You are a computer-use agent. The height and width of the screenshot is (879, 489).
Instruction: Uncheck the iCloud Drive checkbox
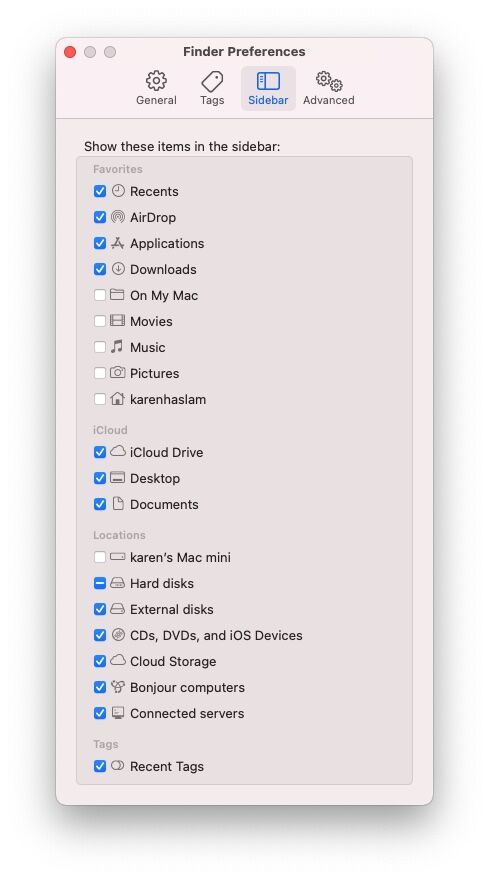(x=100, y=452)
